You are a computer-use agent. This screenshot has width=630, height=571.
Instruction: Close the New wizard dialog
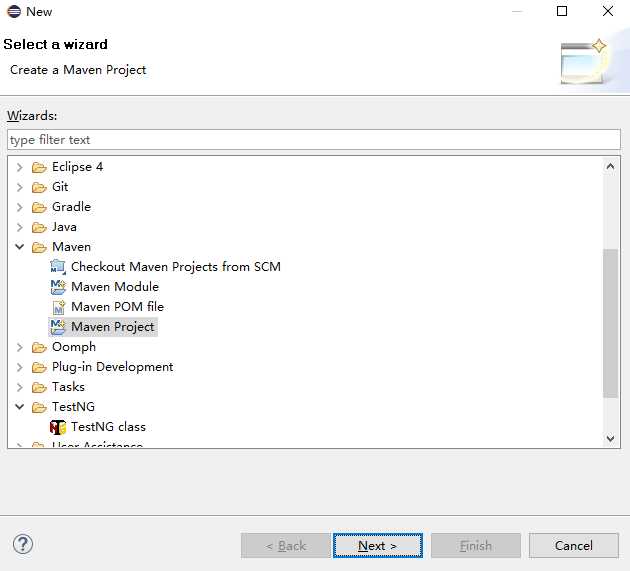pos(608,11)
